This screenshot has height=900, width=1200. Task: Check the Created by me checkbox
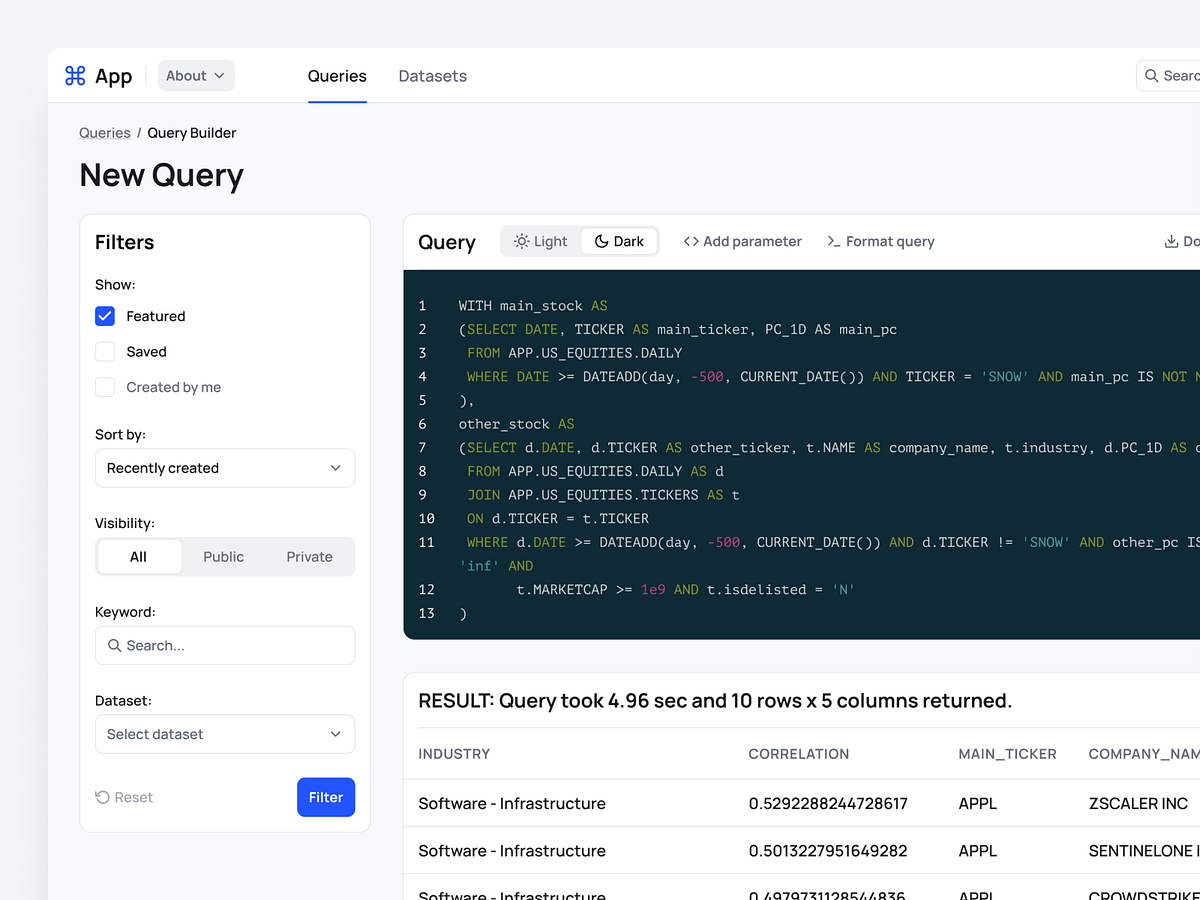coord(105,387)
